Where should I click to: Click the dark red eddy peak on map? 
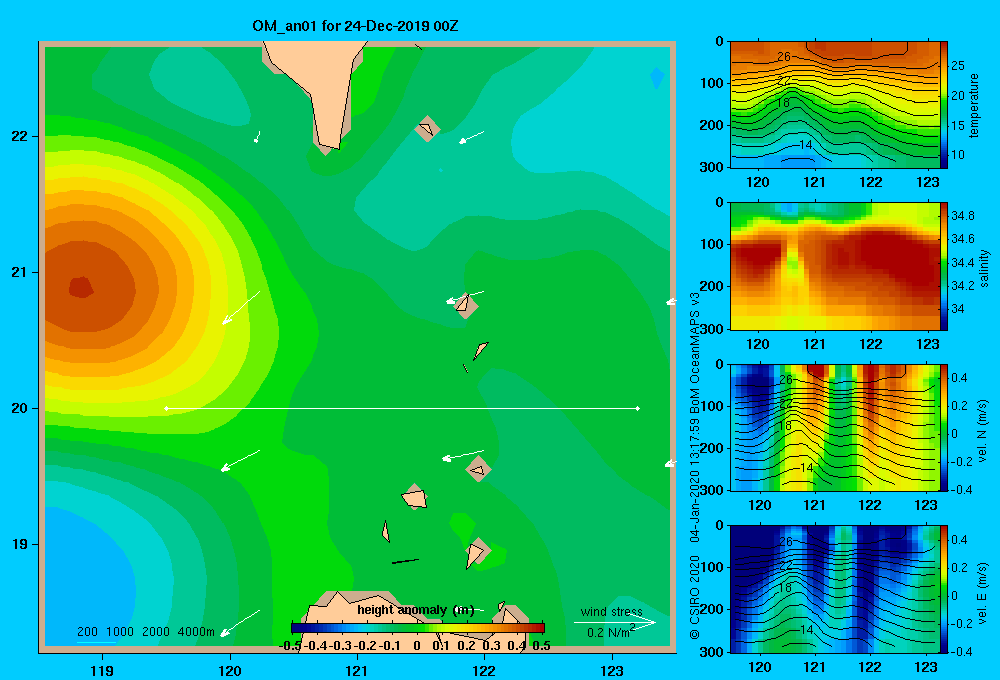81,287
